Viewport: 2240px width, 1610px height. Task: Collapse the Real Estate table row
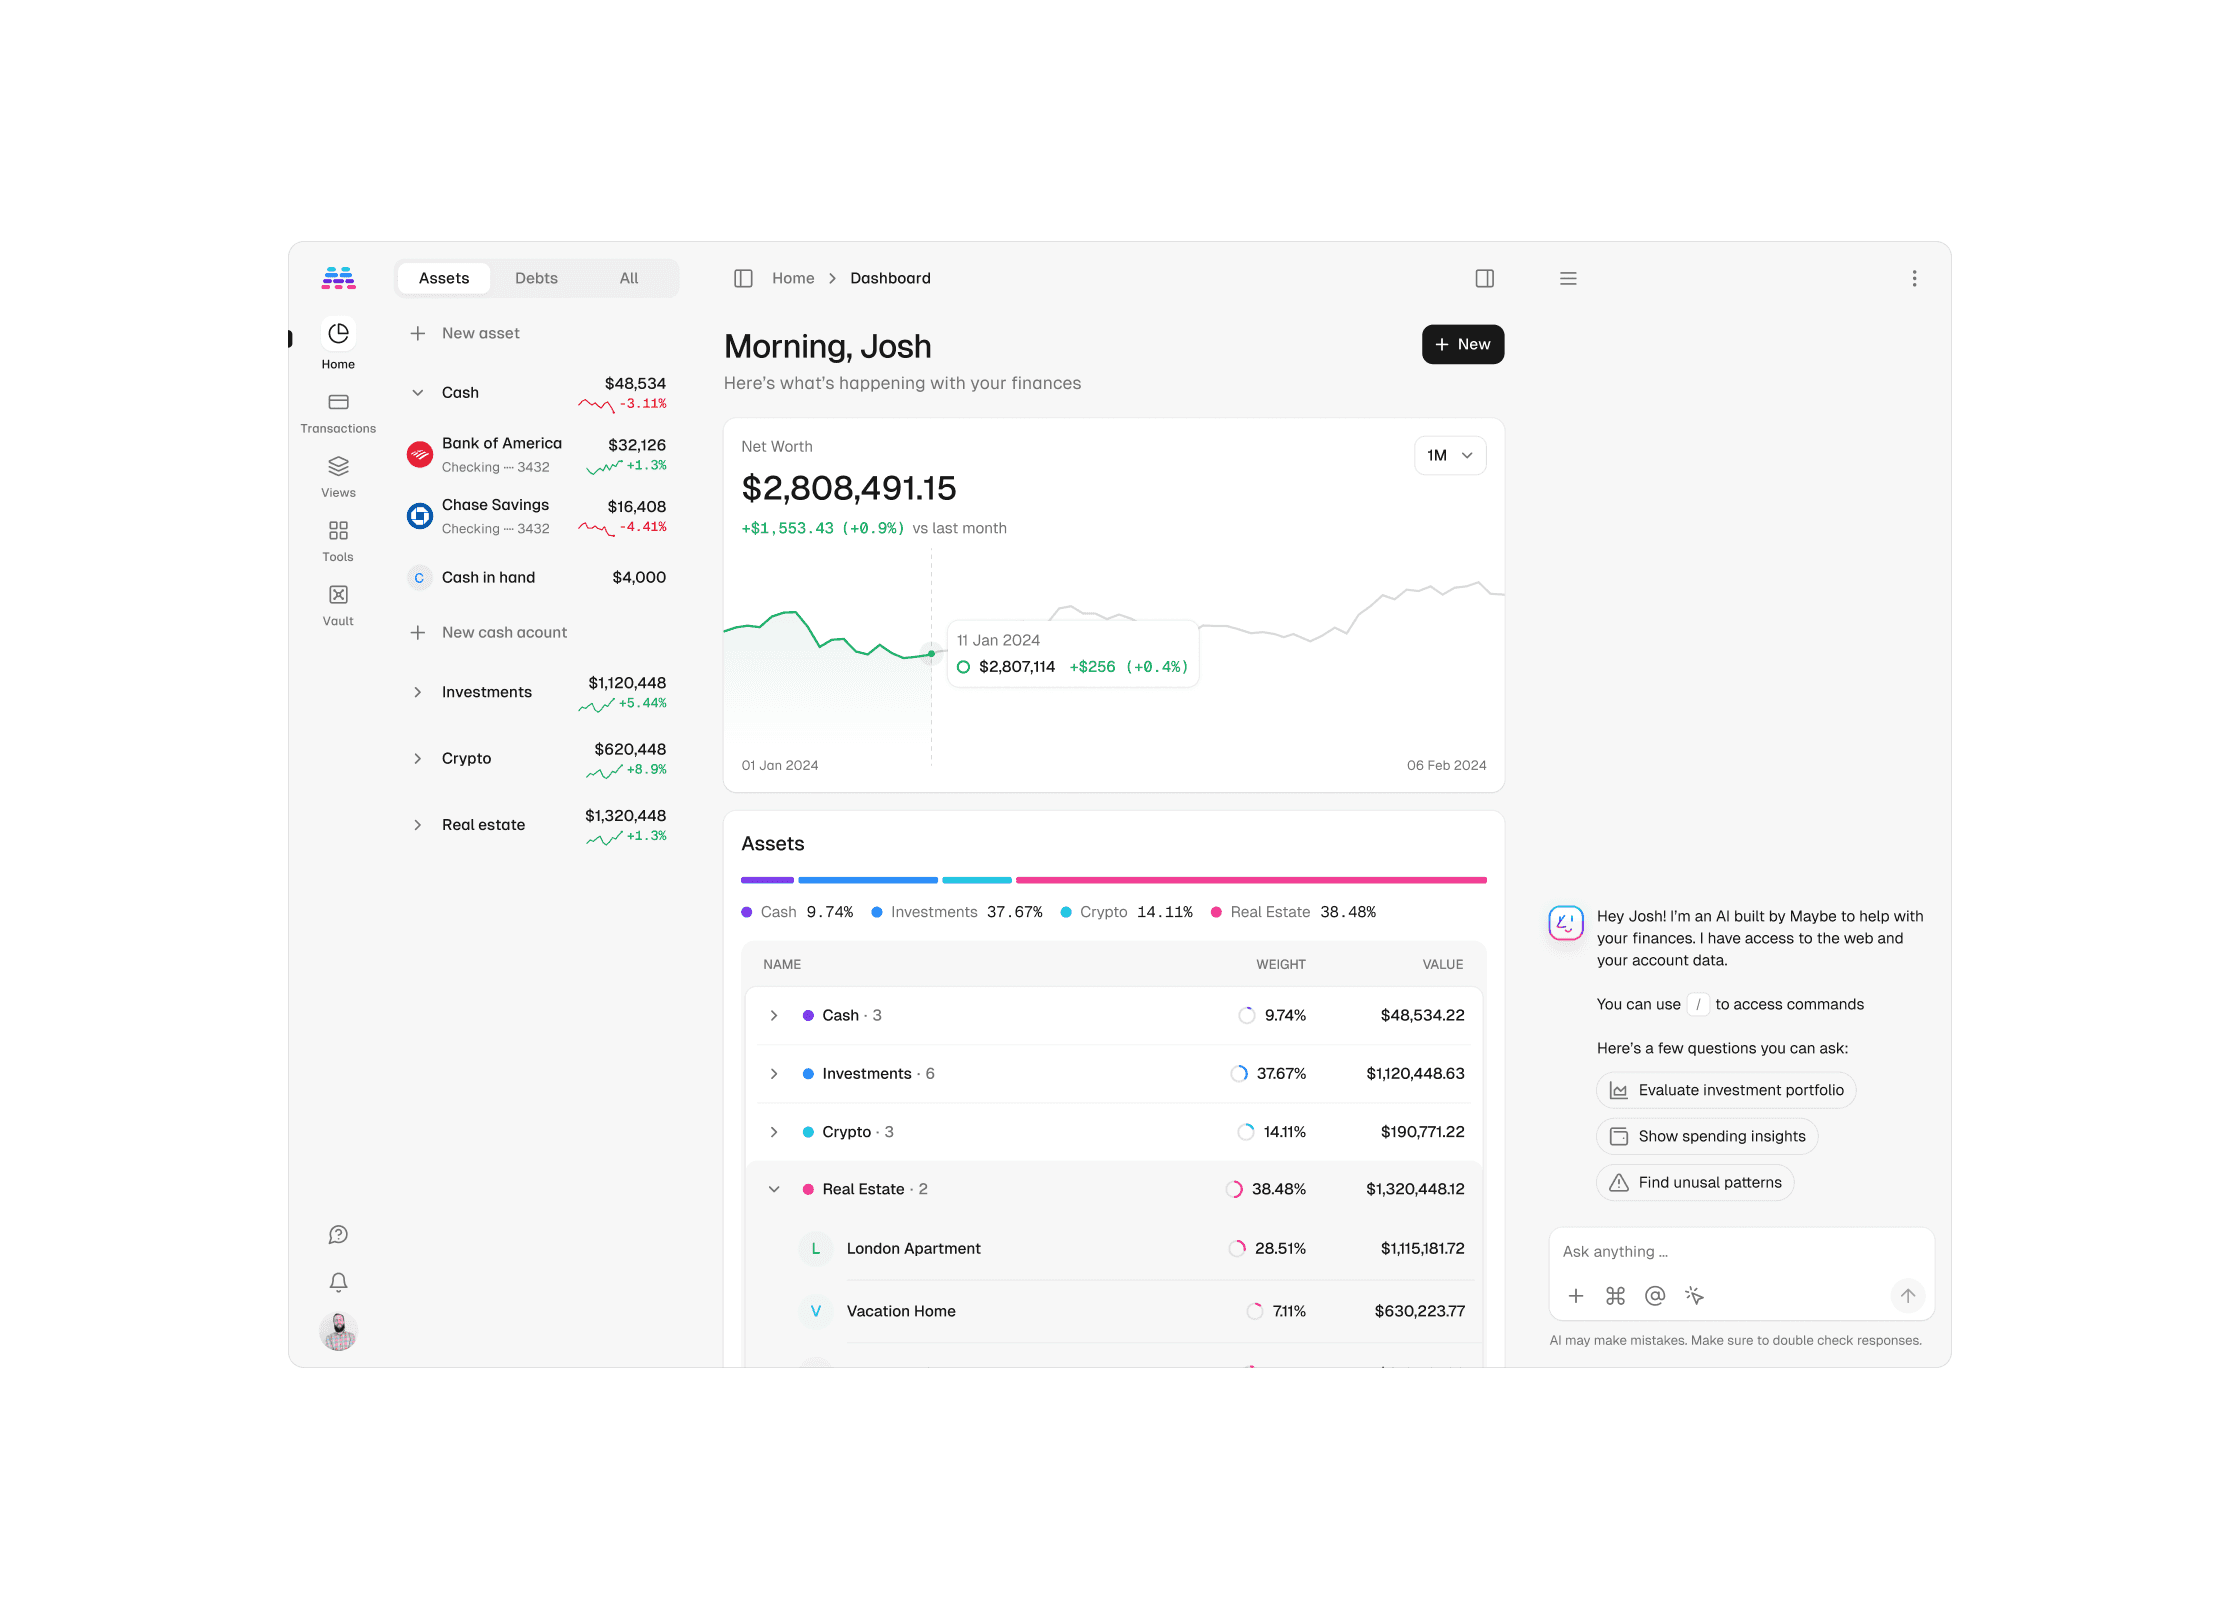pos(774,1189)
